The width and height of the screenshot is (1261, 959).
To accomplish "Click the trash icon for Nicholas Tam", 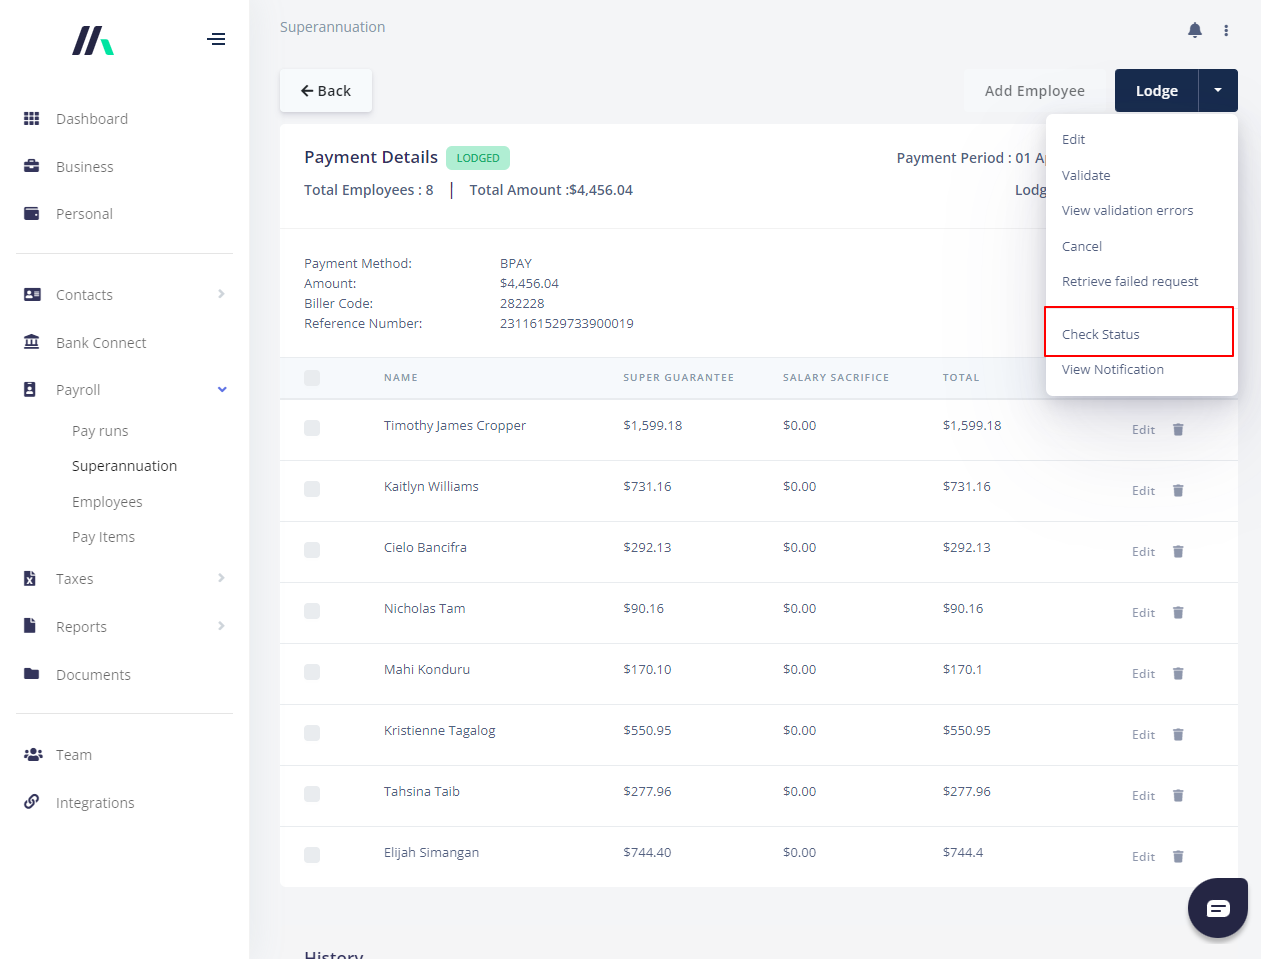I will click(1178, 613).
